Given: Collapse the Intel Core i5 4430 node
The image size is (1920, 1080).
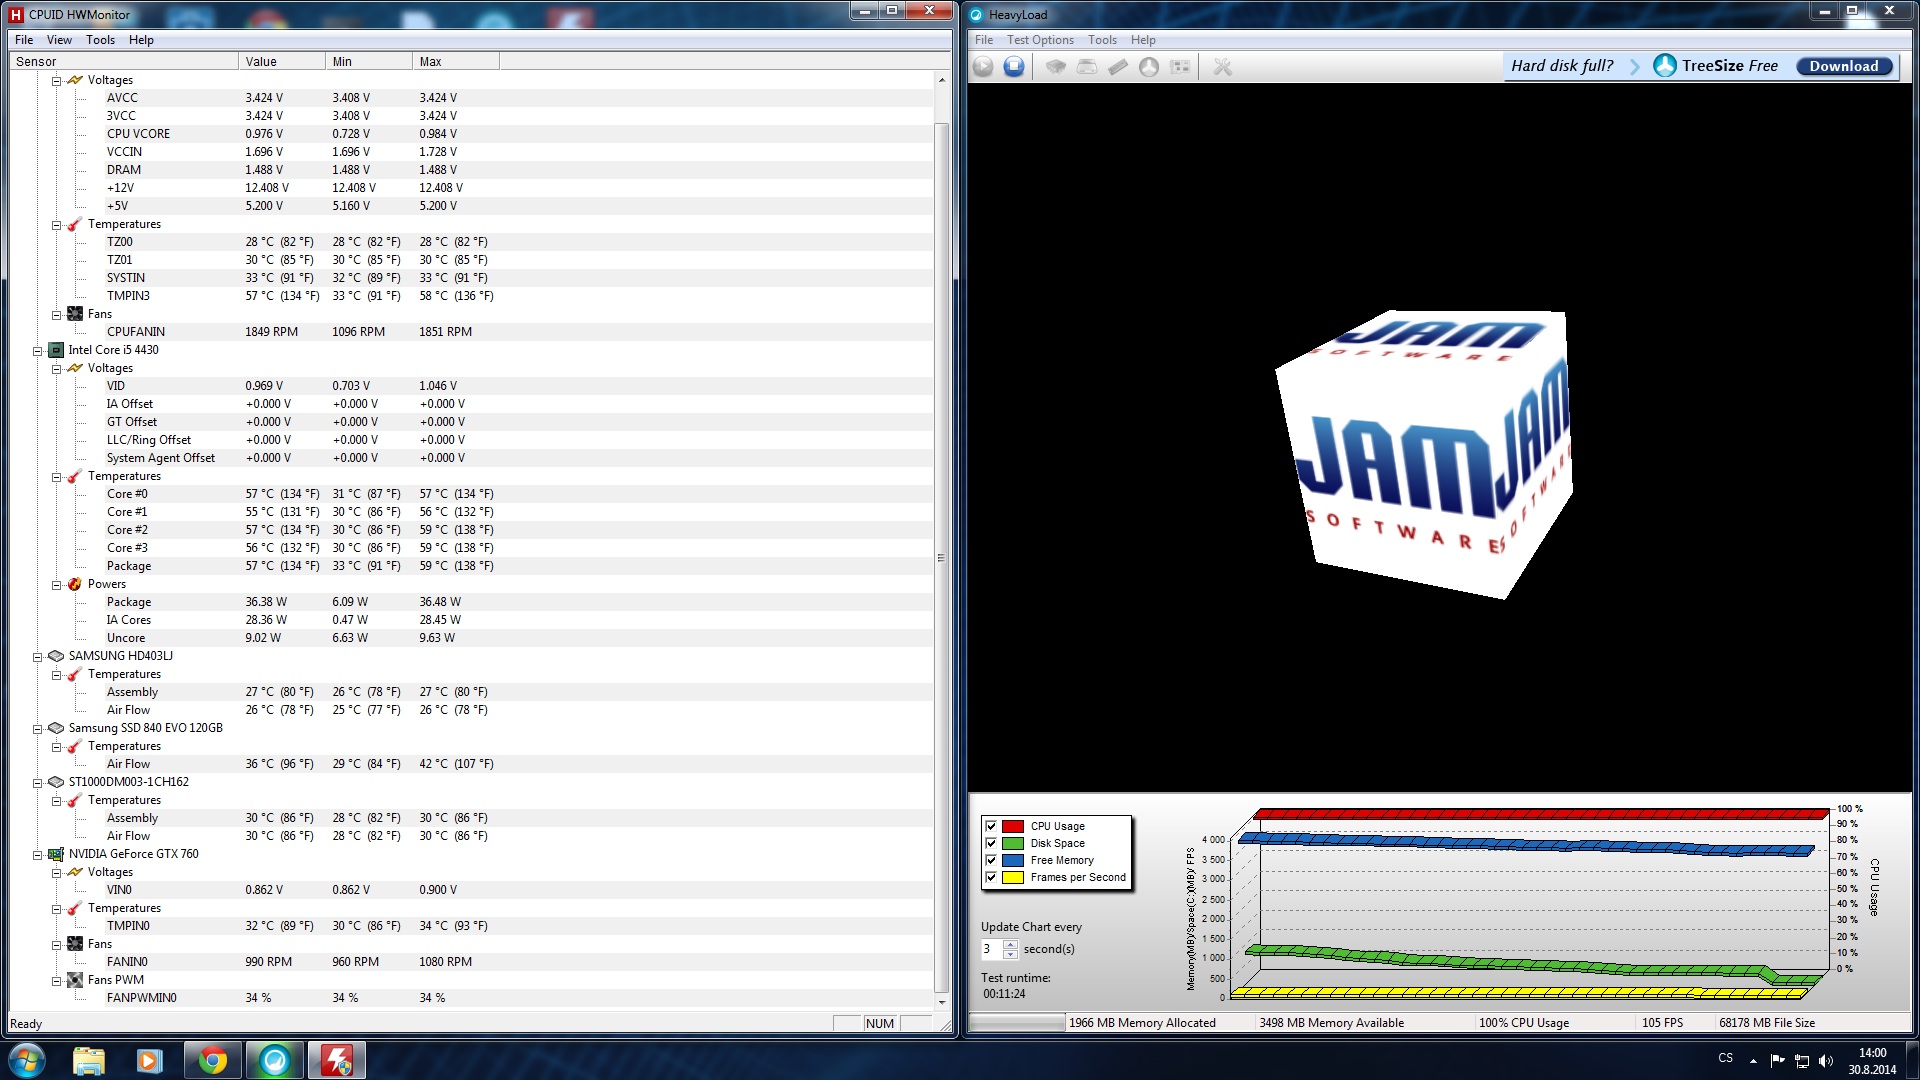Looking at the screenshot, I should [38, 351].
